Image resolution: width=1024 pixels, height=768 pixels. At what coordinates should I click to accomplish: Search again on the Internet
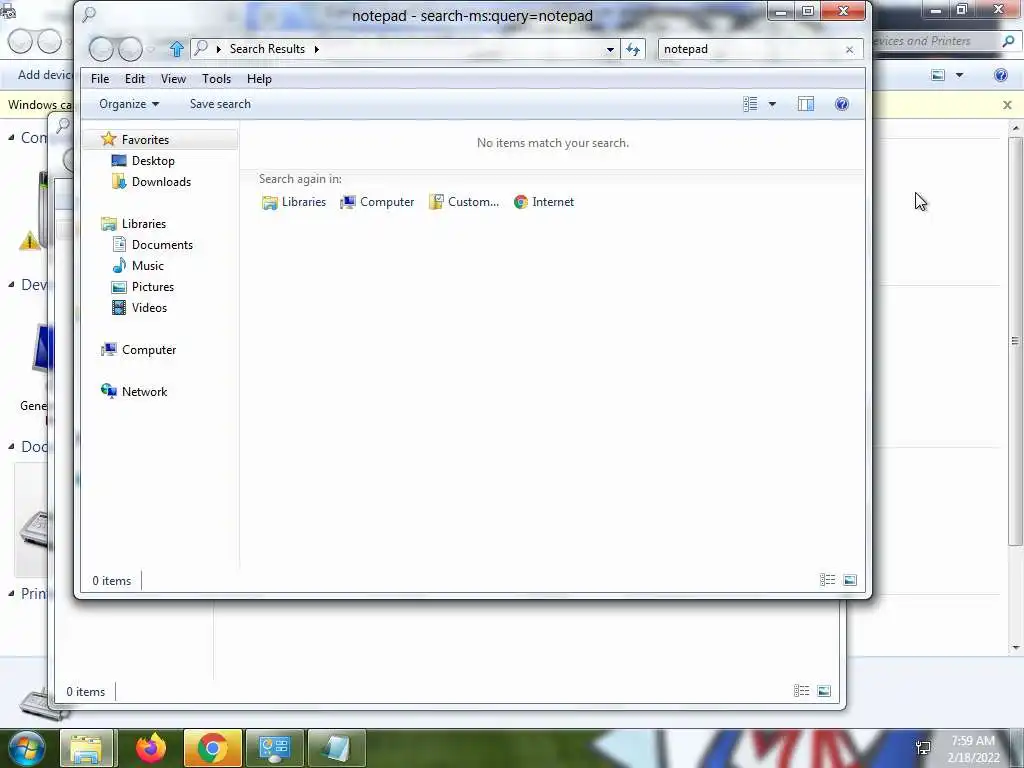(x=544, y=202)
